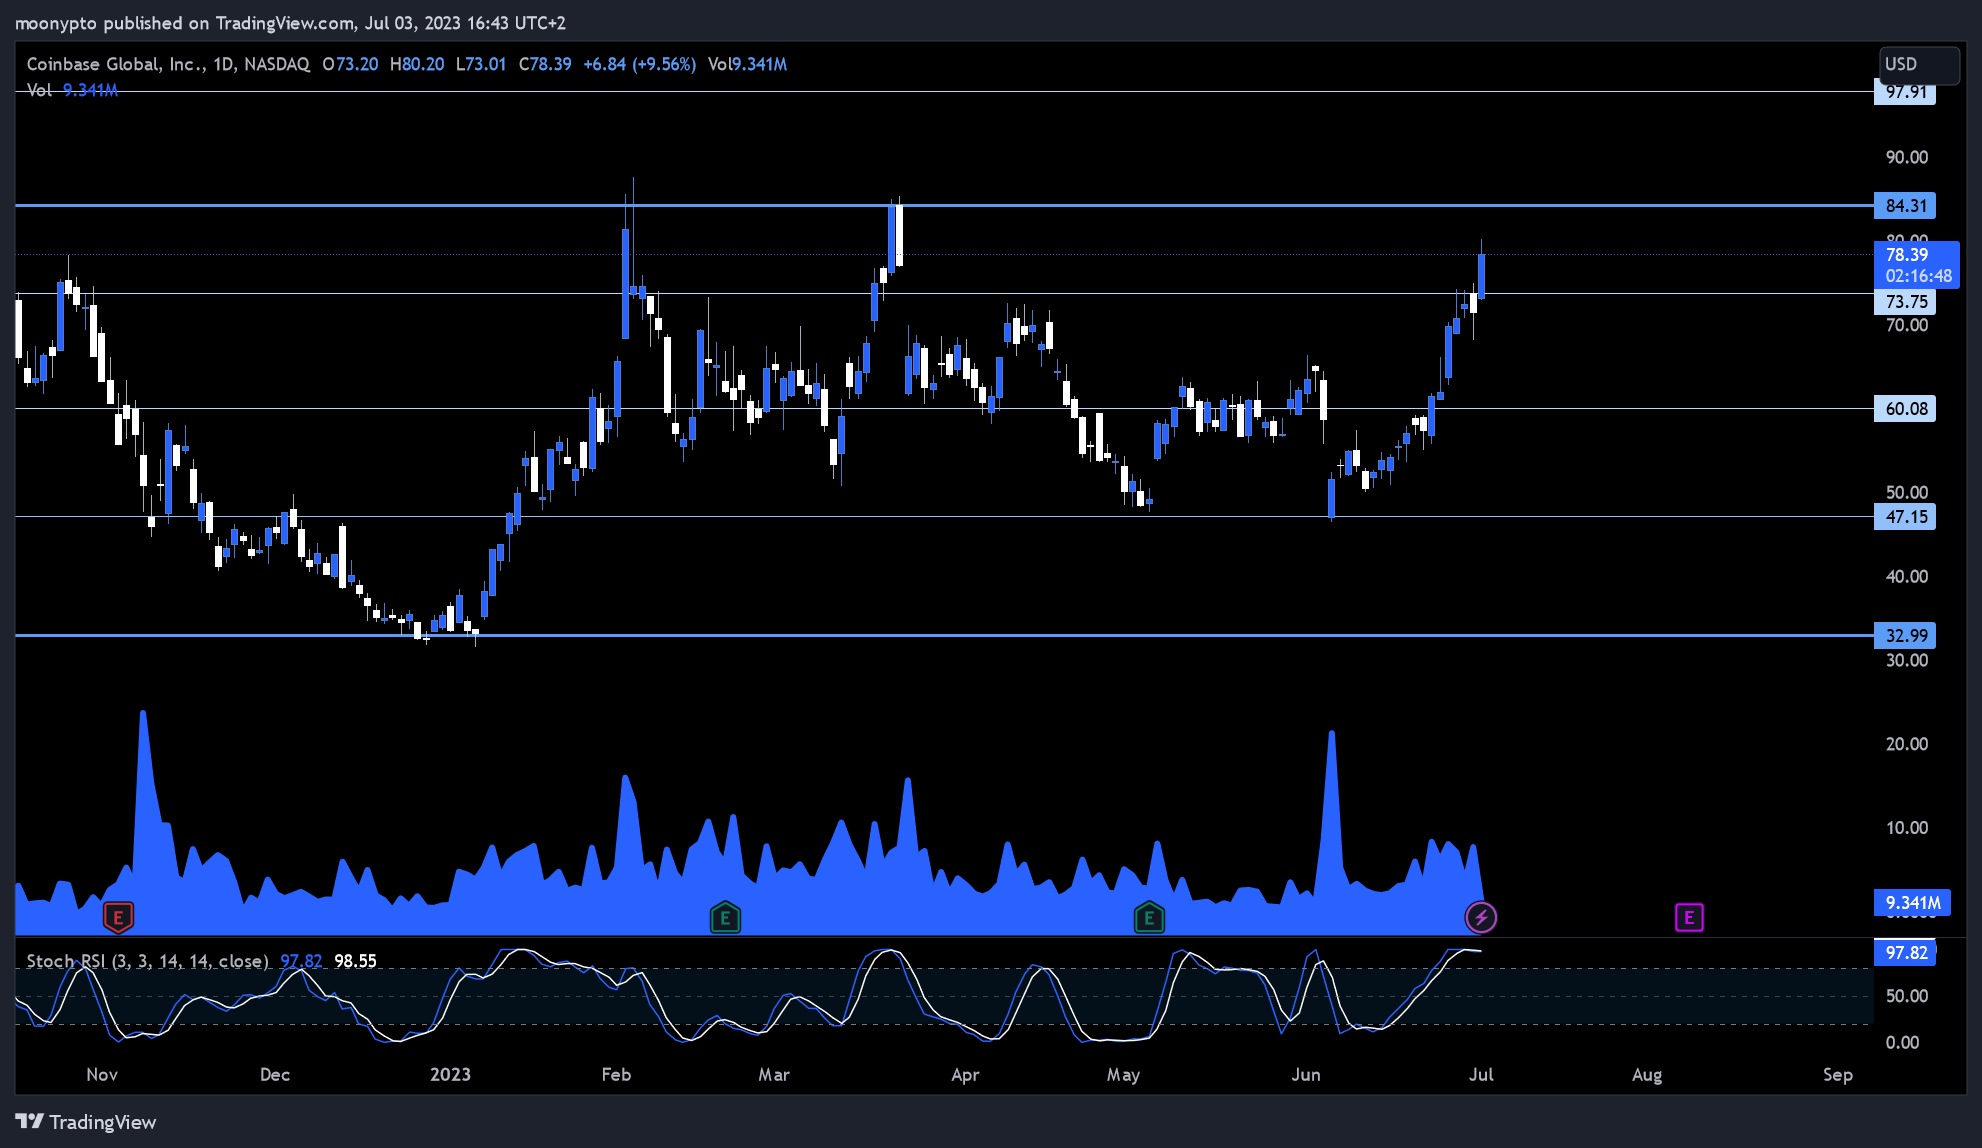Click the magenta upcoming earnings marker near August
This screenshot has height=1148, width=1982.
point(1689,917)
